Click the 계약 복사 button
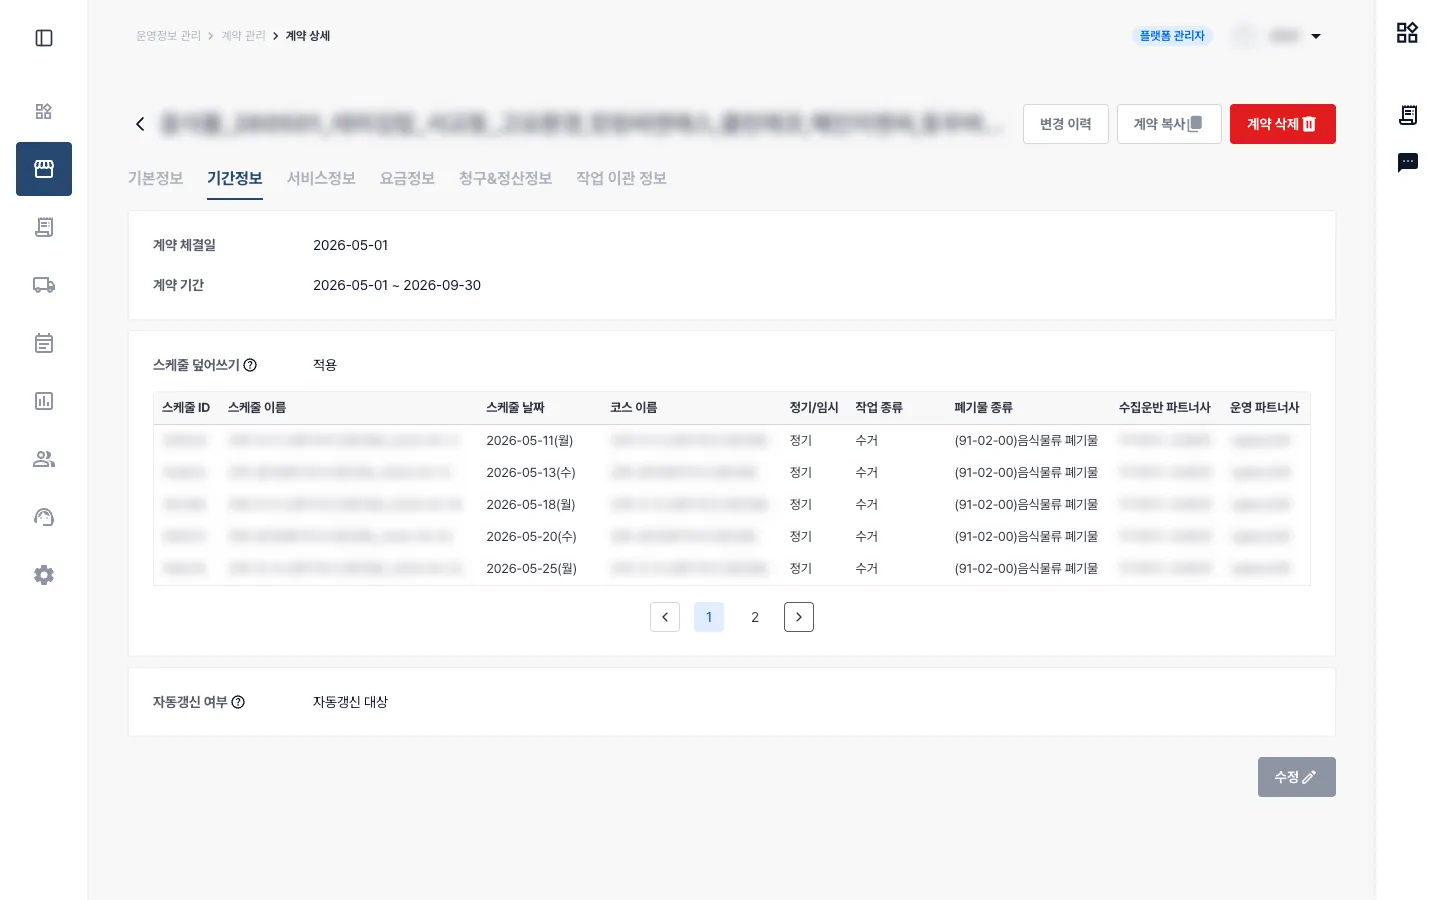Screen dimensions: 1440x900 tap(1169, 124)
